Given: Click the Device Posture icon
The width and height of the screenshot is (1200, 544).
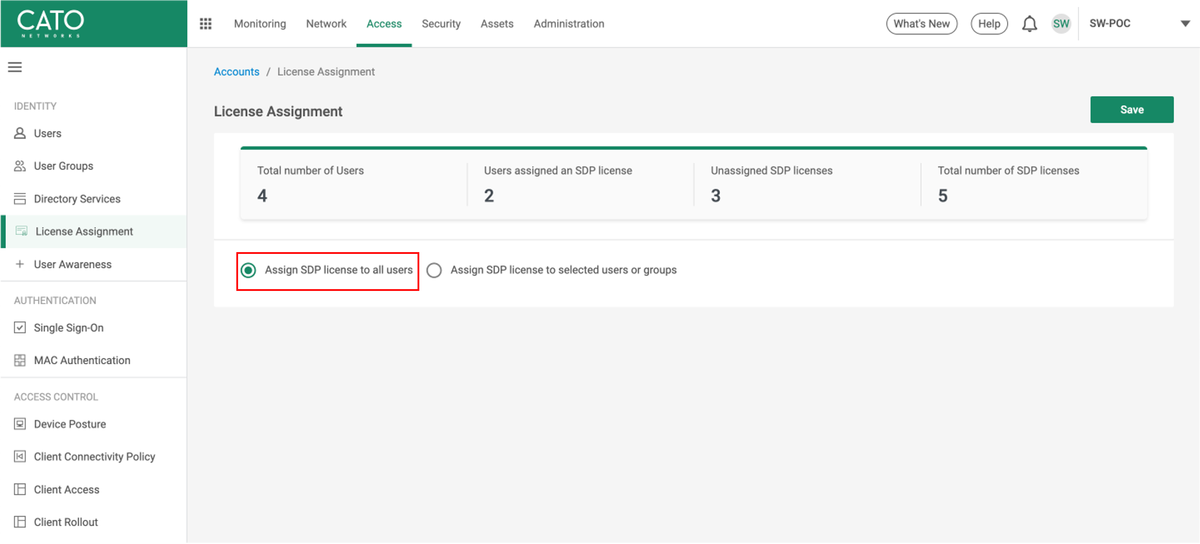Looking at the screenshot, I should click(20, 424).
